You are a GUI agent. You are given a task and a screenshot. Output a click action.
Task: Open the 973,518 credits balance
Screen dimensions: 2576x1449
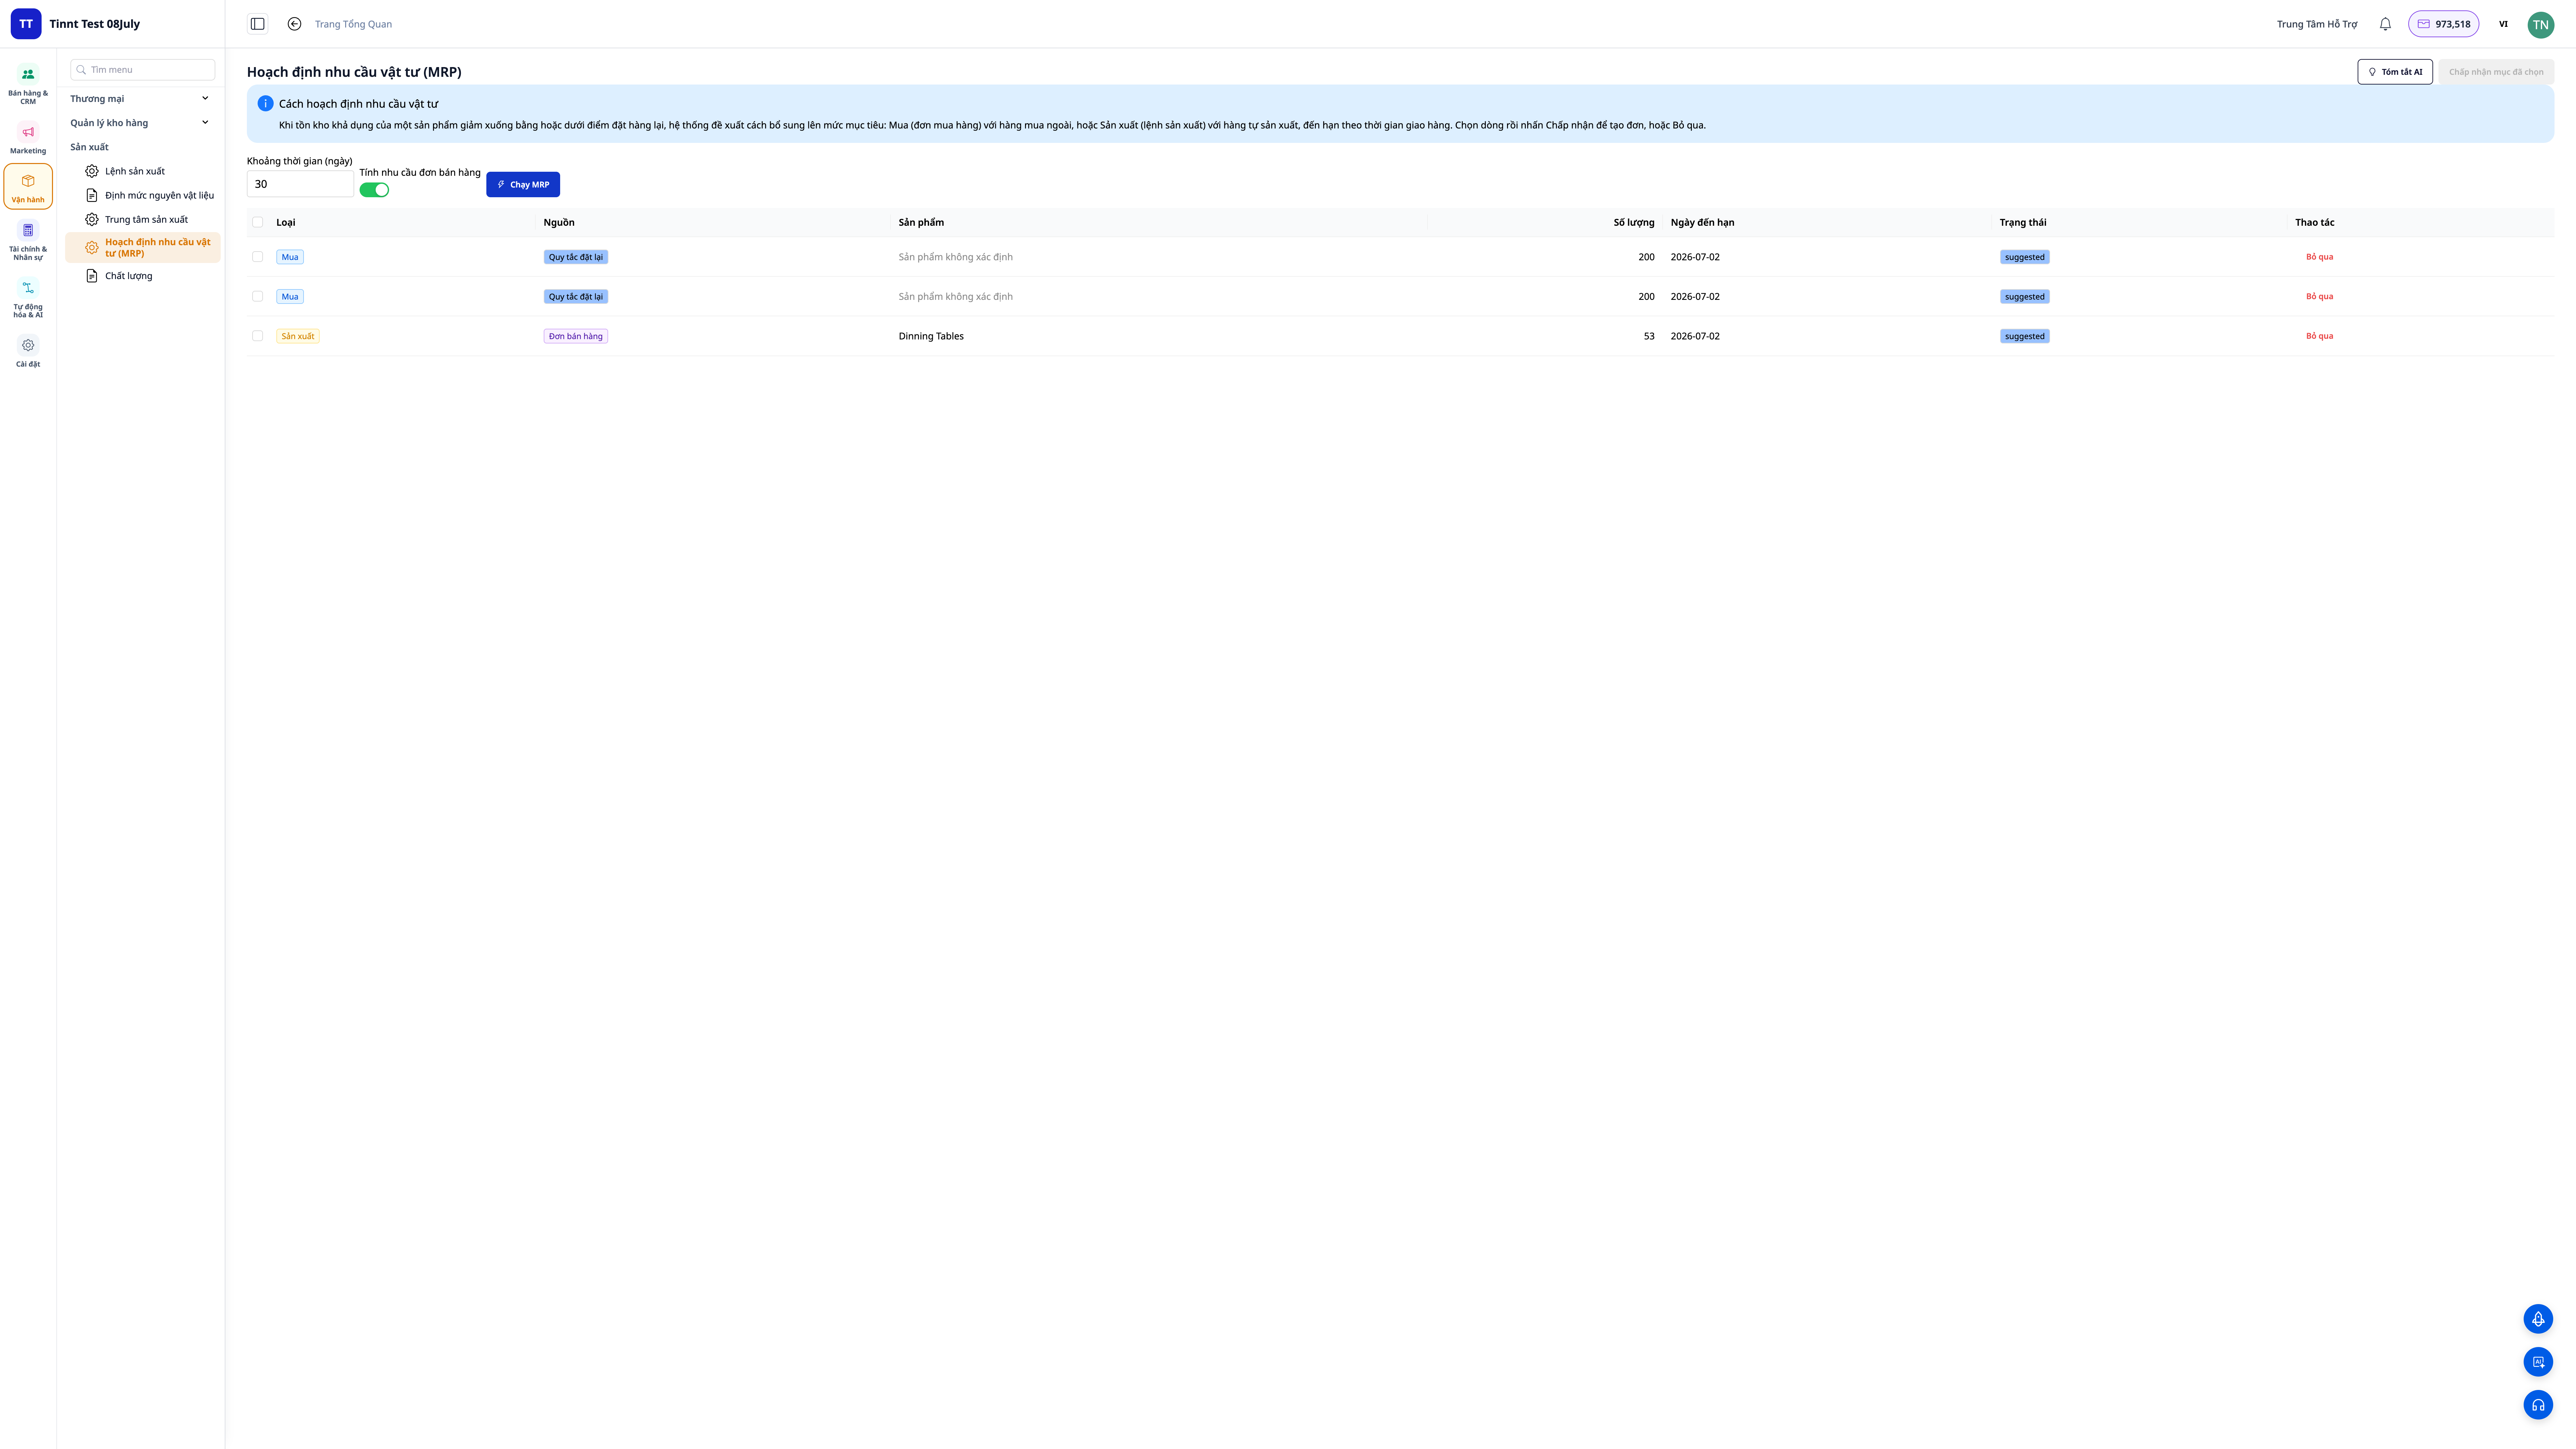[2443, 24]
